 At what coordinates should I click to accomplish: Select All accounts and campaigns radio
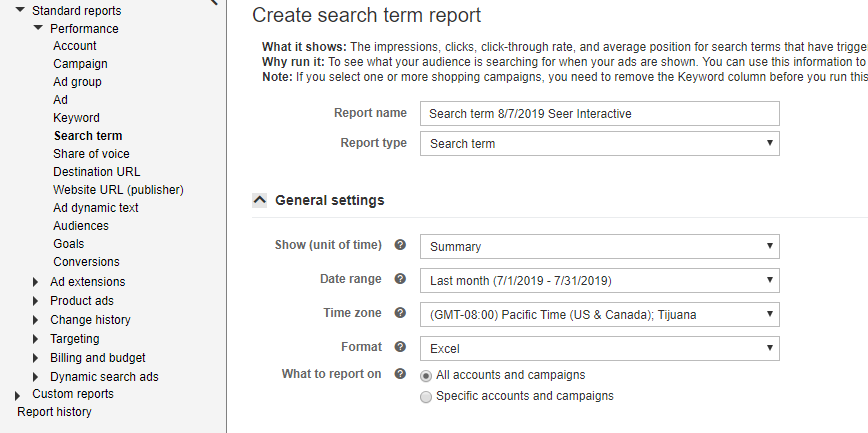426,376
